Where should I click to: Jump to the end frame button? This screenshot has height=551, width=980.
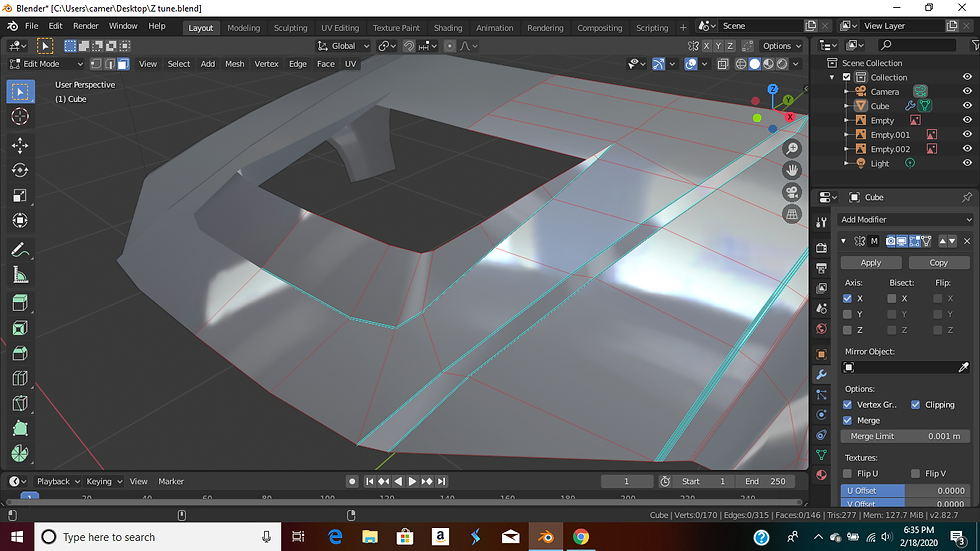click(x=441, y=482)
